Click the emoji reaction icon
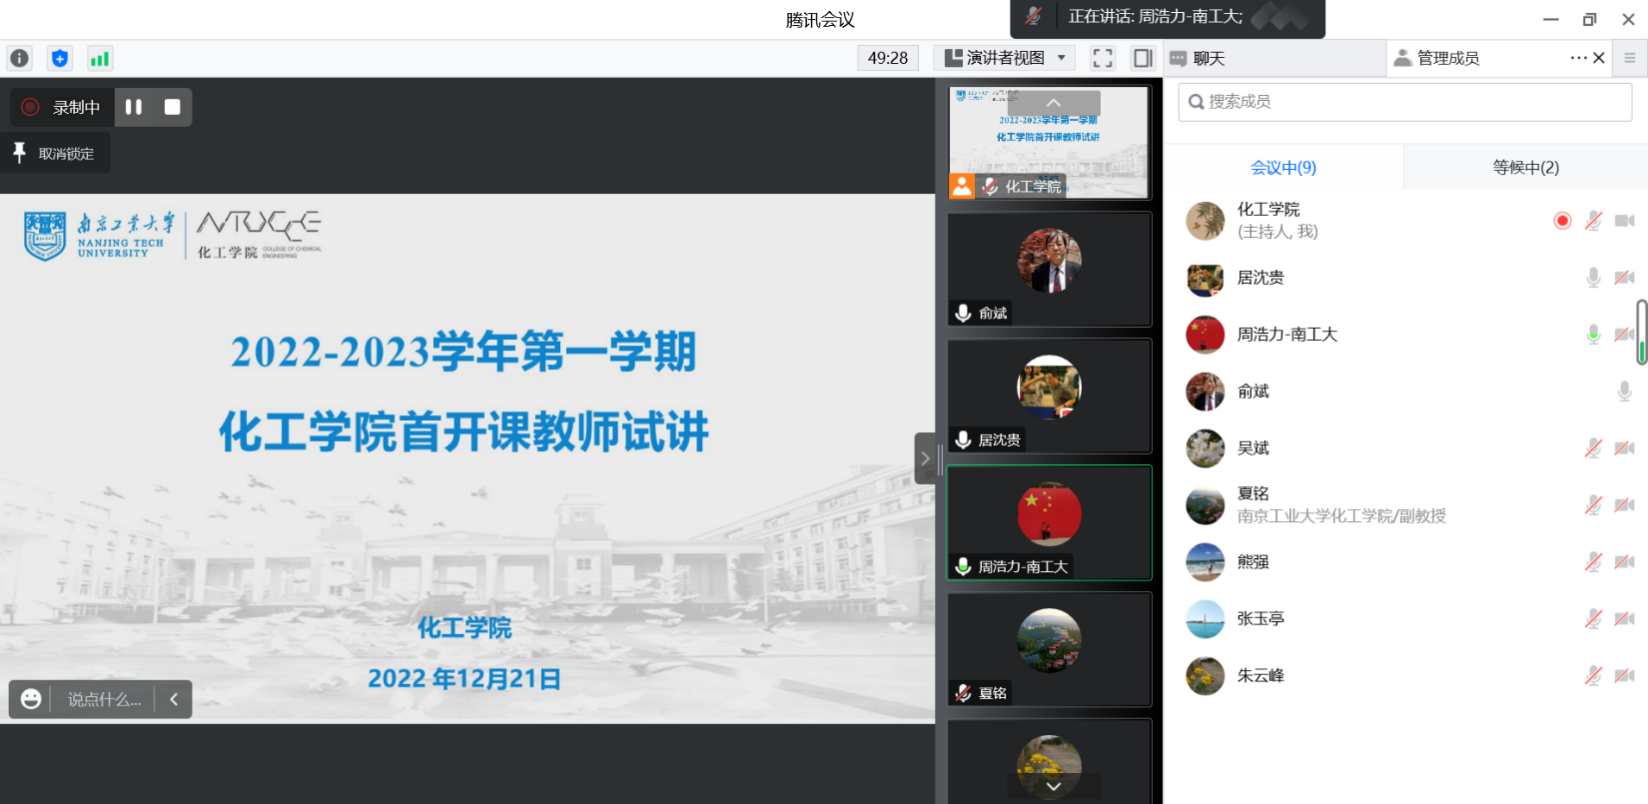Viewport: 1648px width, 804px height. tap(31, 699)
